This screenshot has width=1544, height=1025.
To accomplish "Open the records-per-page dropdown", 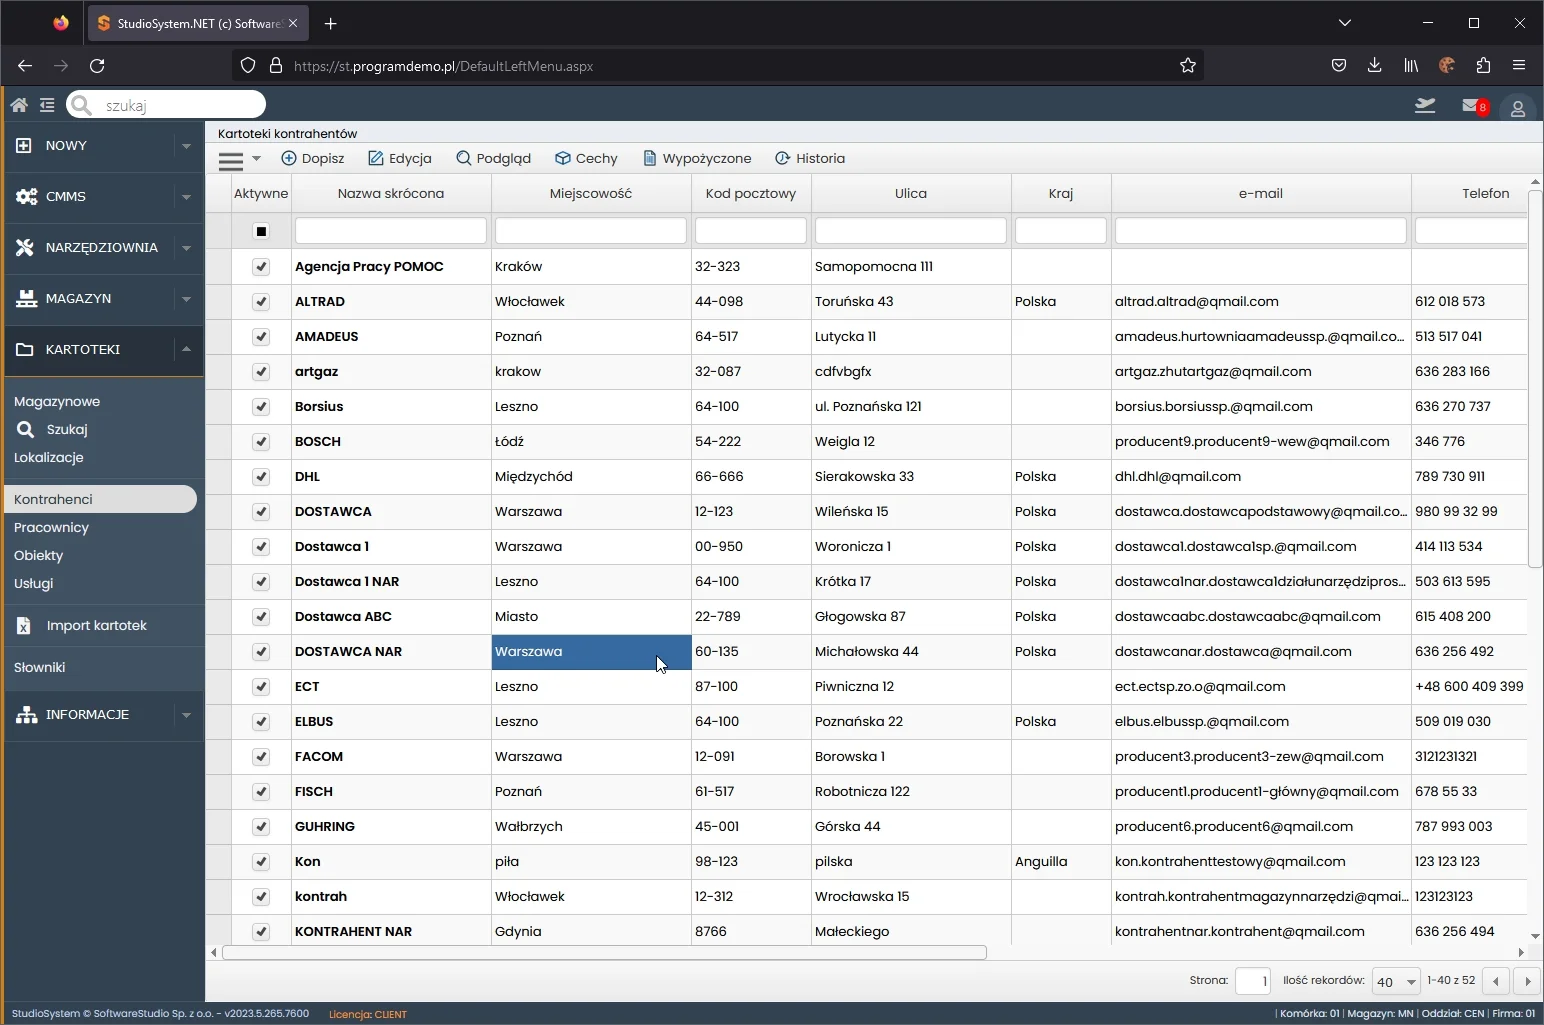I will [1396, 981].
